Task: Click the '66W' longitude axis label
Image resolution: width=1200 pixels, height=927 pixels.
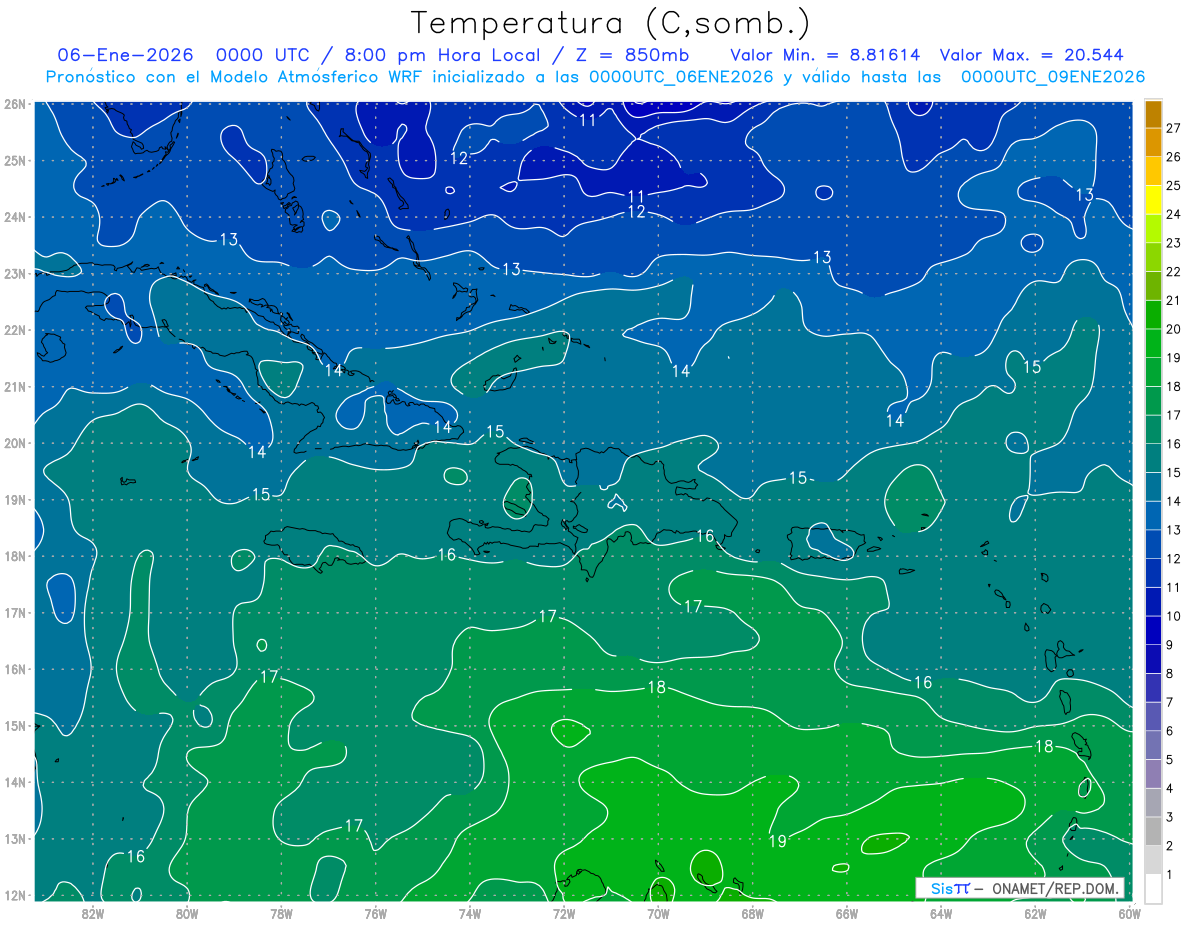Action: (x=846, y=913)
